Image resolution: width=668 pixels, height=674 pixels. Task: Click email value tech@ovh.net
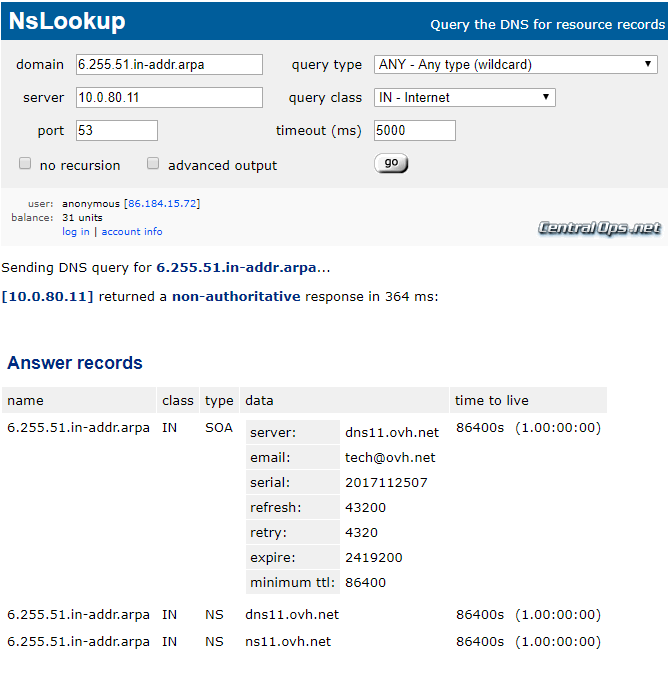[x=390, y=457]
